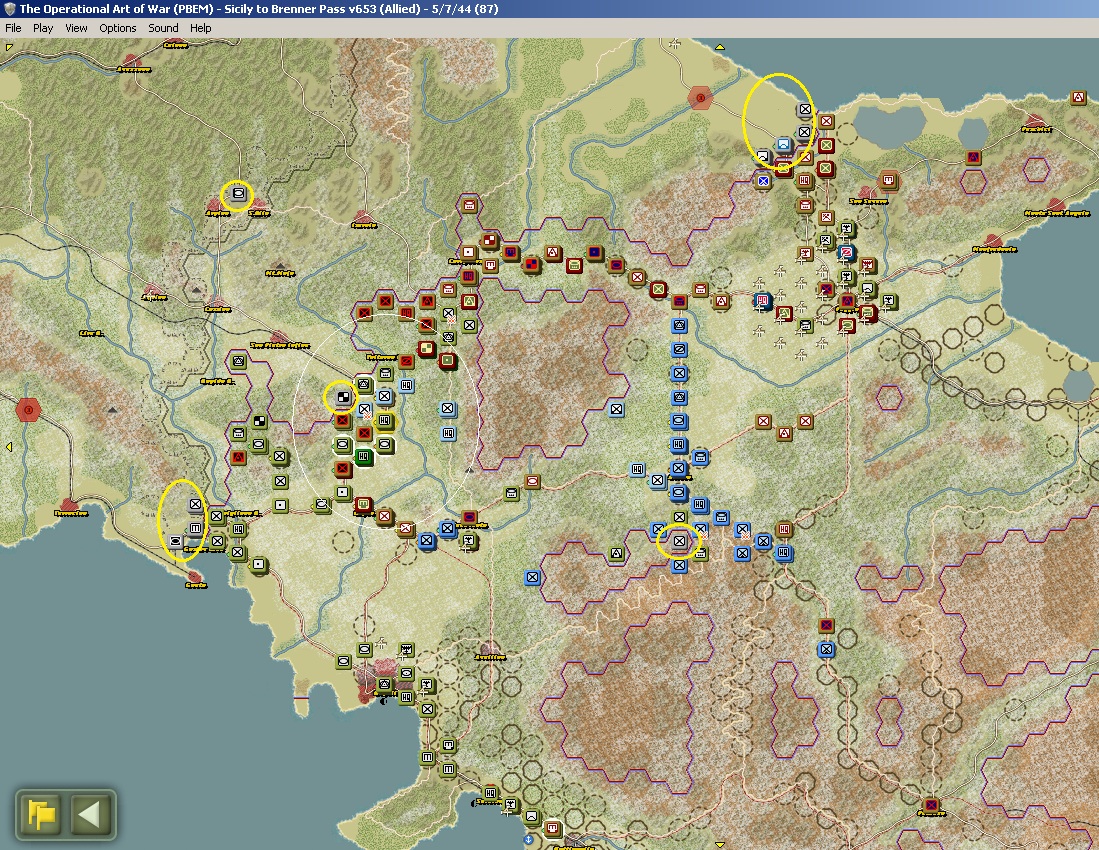This screenshot has height=850, width=1099.
Task: Open the Play menu
Action: pos(43,28)
